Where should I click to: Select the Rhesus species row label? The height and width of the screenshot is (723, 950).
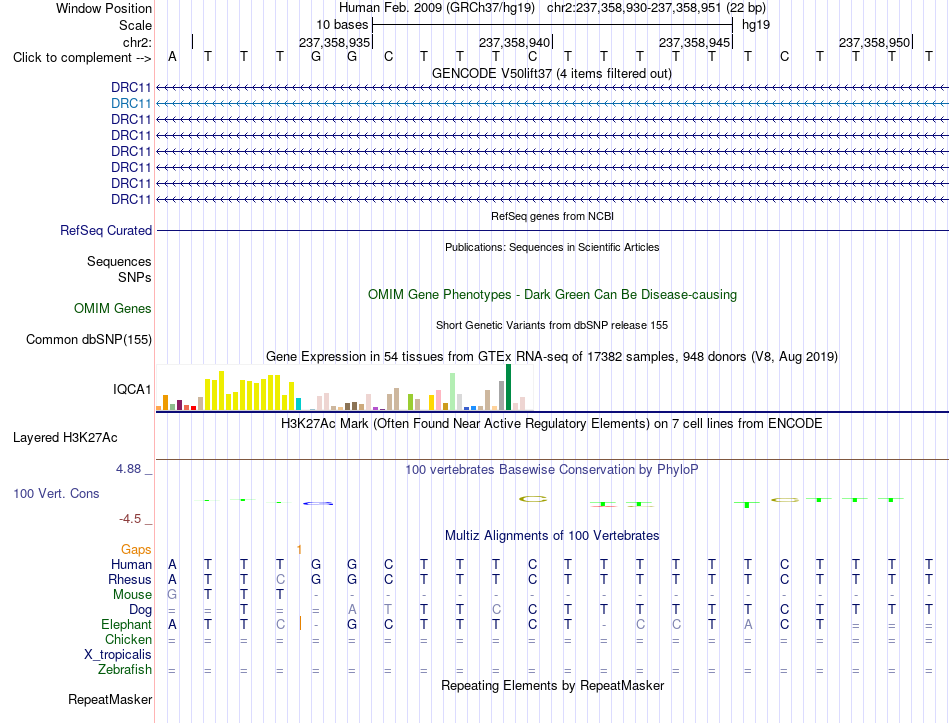click(130, 579)
